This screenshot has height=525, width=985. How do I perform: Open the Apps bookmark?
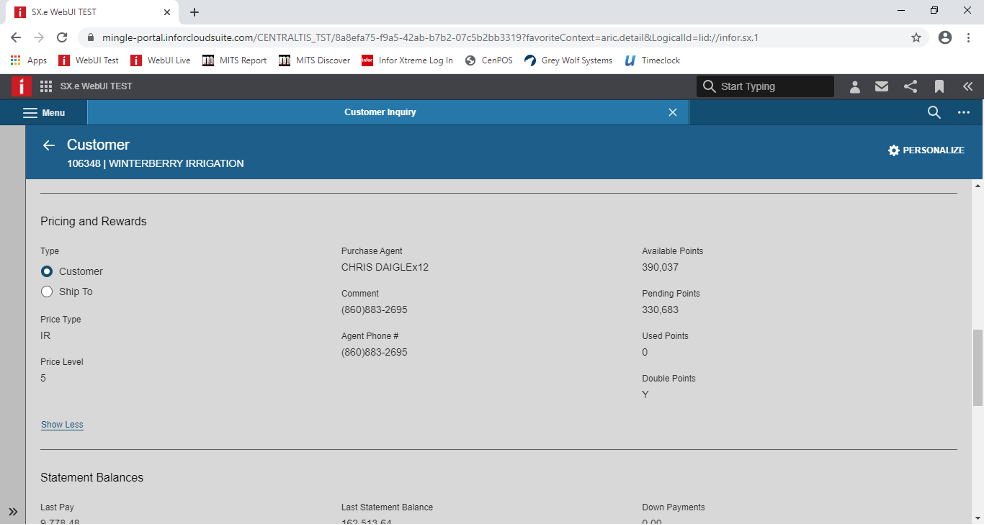tap(29, 60)
